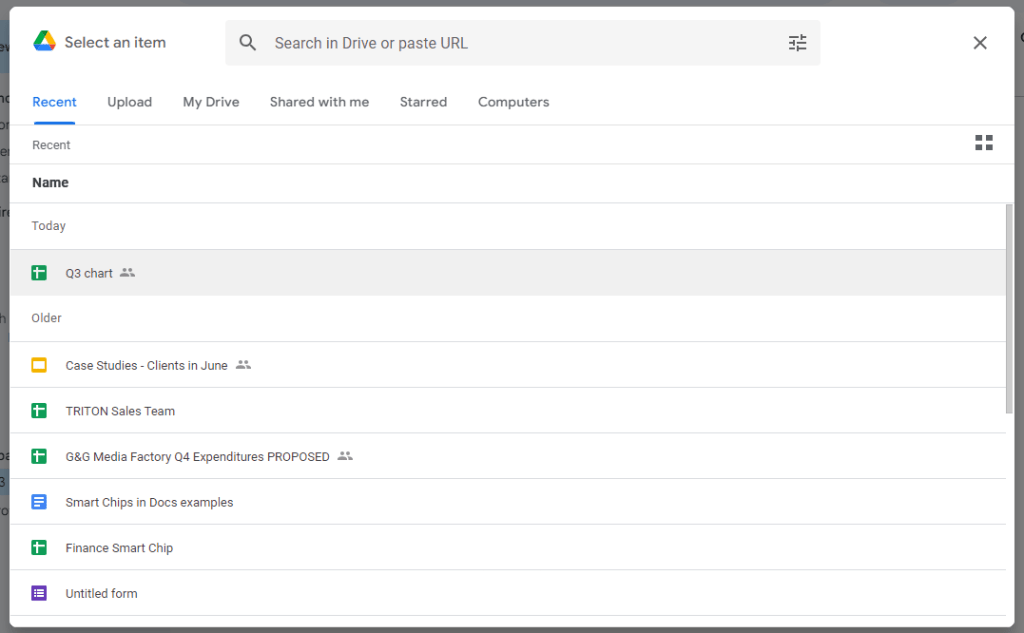Go to Shared with me tab
Screen dimensions: 1024x633
click(x=319, y=102)
